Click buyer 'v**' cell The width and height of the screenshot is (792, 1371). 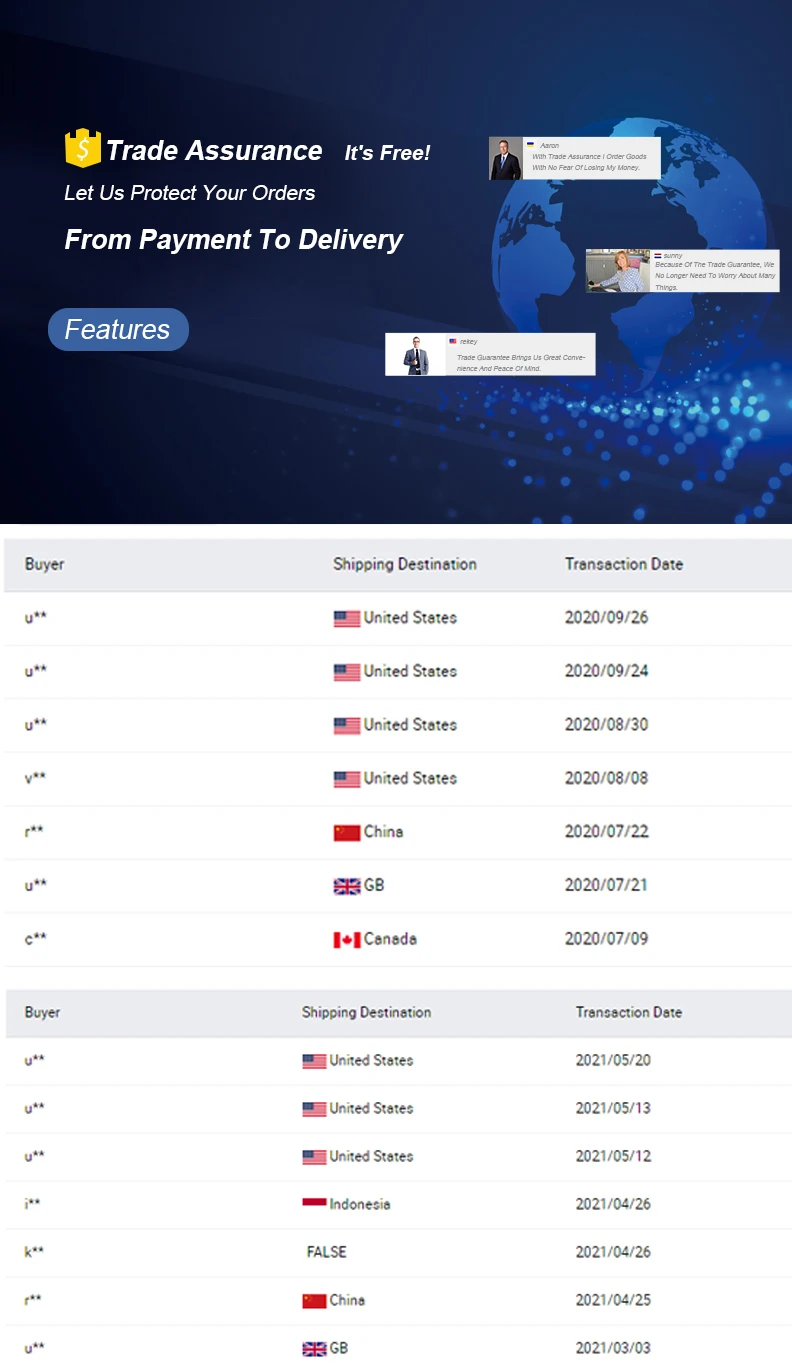point(36,778)
